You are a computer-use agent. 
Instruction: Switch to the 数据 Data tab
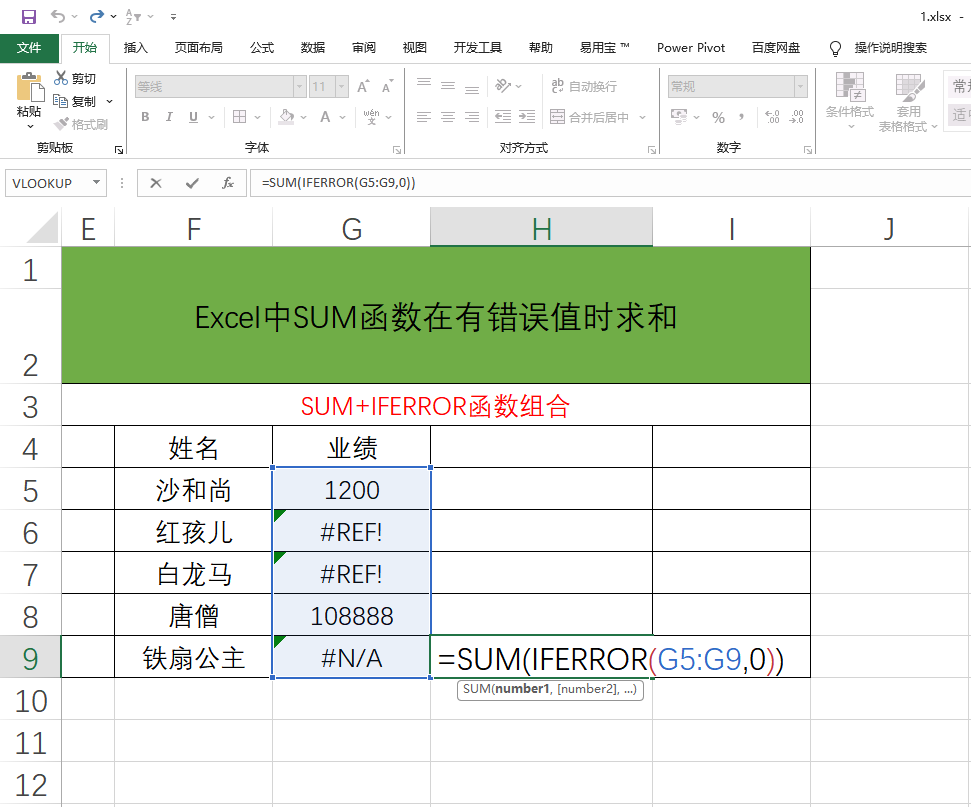313,48
